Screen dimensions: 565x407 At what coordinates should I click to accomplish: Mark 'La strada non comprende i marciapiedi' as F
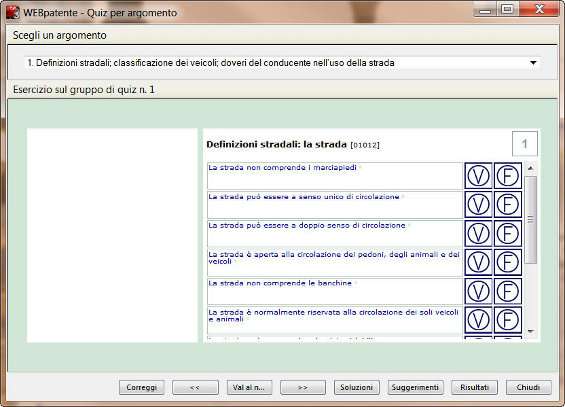[x=507, y=176]
